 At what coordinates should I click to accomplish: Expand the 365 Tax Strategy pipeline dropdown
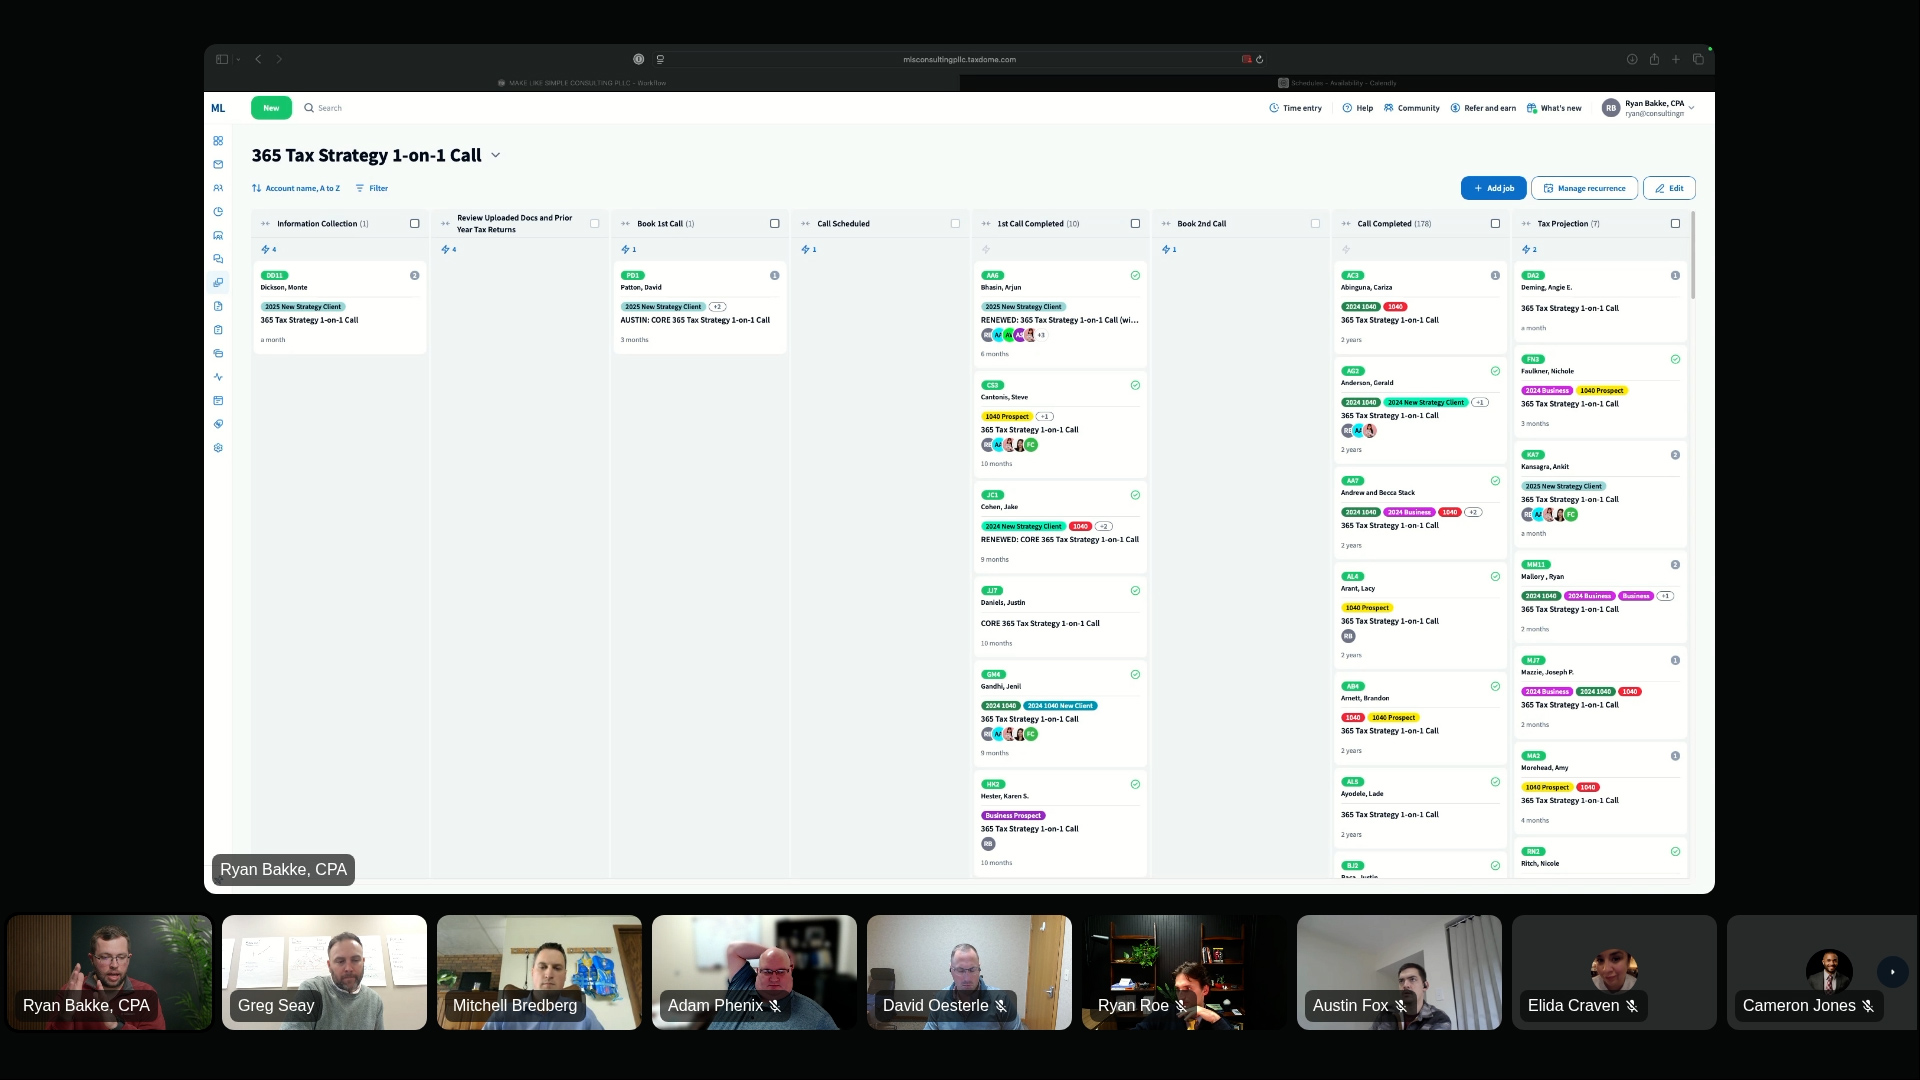click(496, 156)
